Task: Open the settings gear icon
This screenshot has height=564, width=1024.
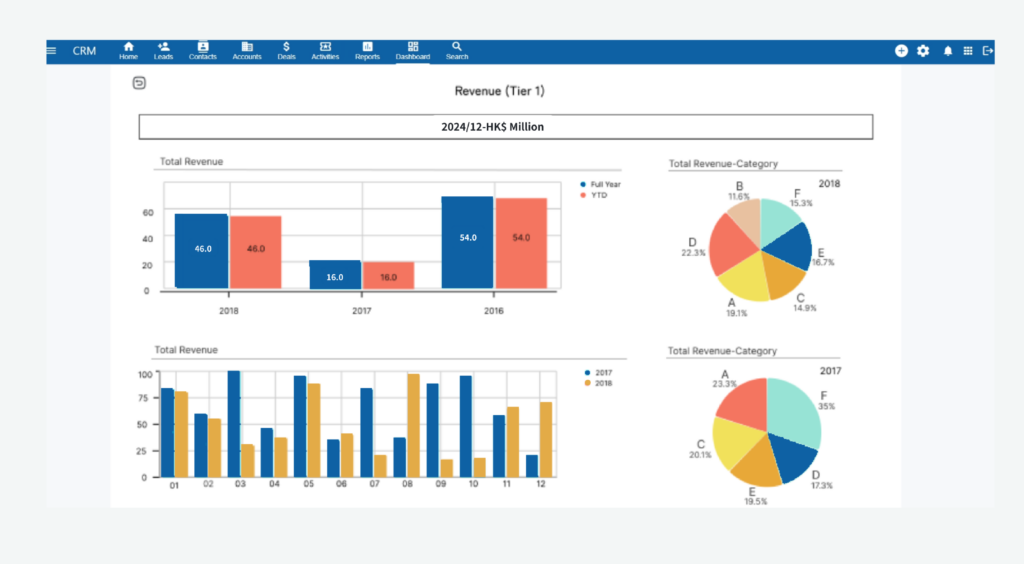Action: point(923,51)
